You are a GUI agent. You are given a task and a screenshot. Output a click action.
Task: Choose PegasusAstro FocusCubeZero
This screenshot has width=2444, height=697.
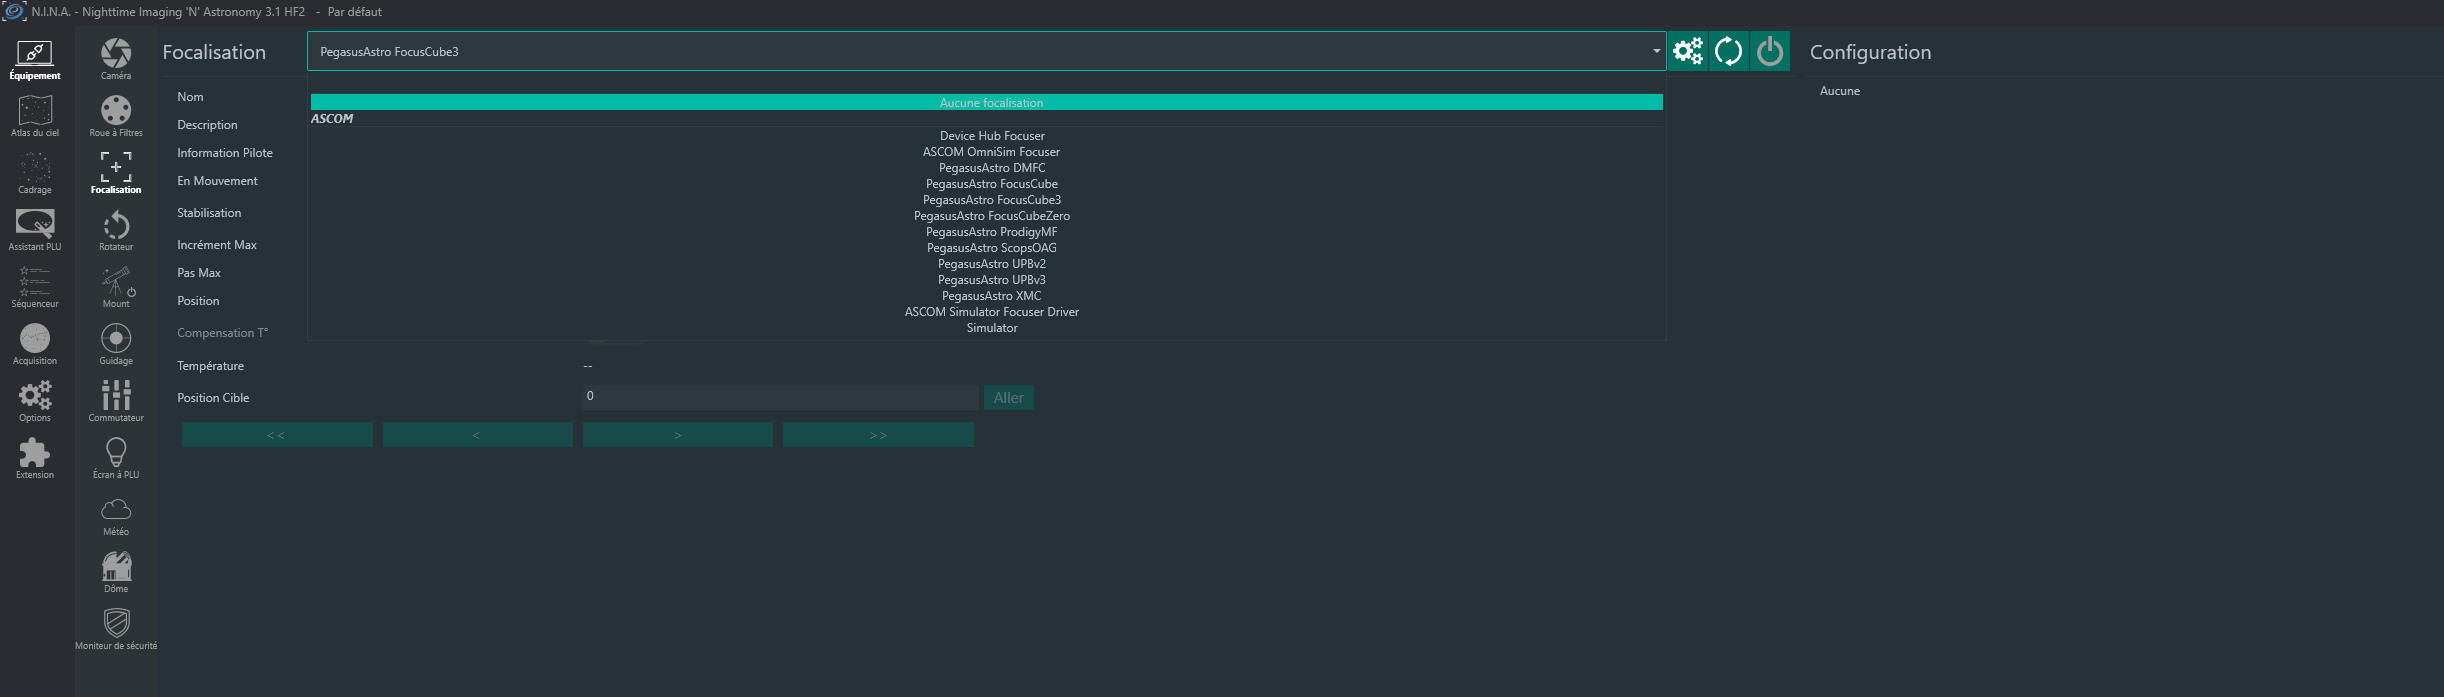tap(992, 216)
